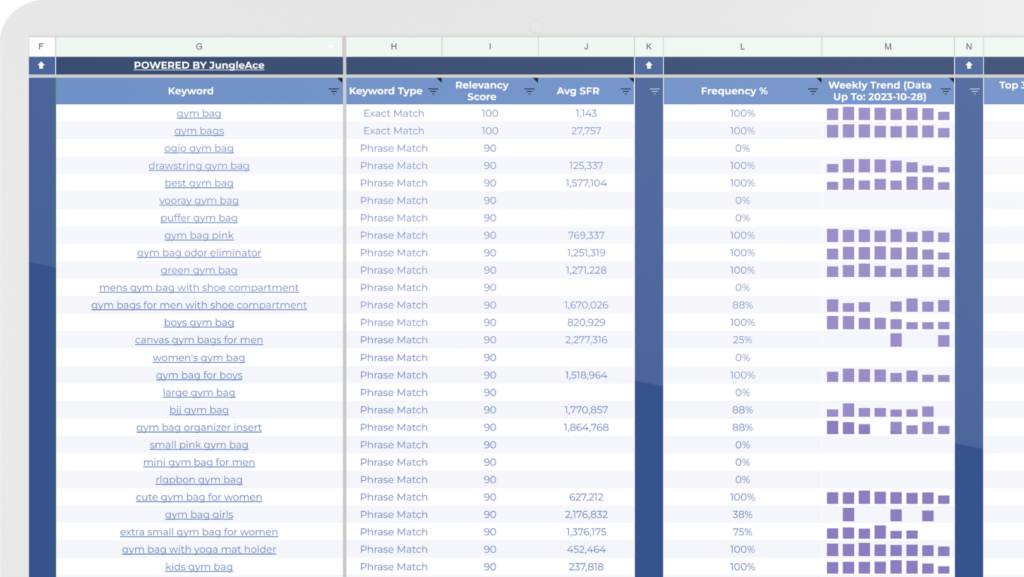Click the Avg SFR column filter icon
Screen dimensions: 1024x577
point(625,91)
